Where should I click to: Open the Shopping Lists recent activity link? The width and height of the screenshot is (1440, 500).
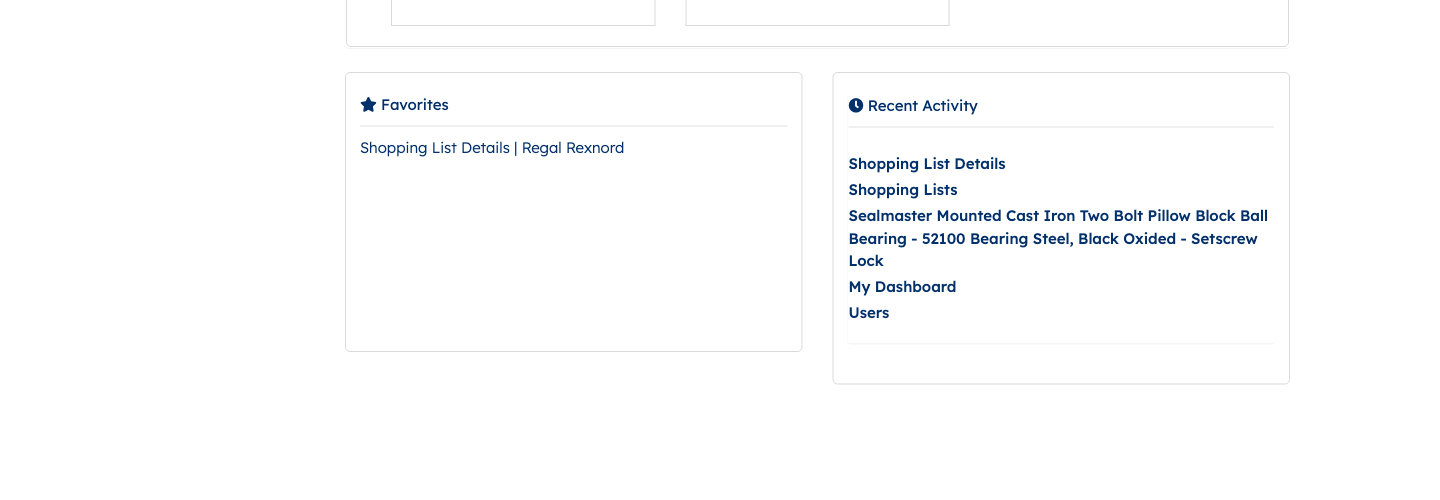[903, 190]
